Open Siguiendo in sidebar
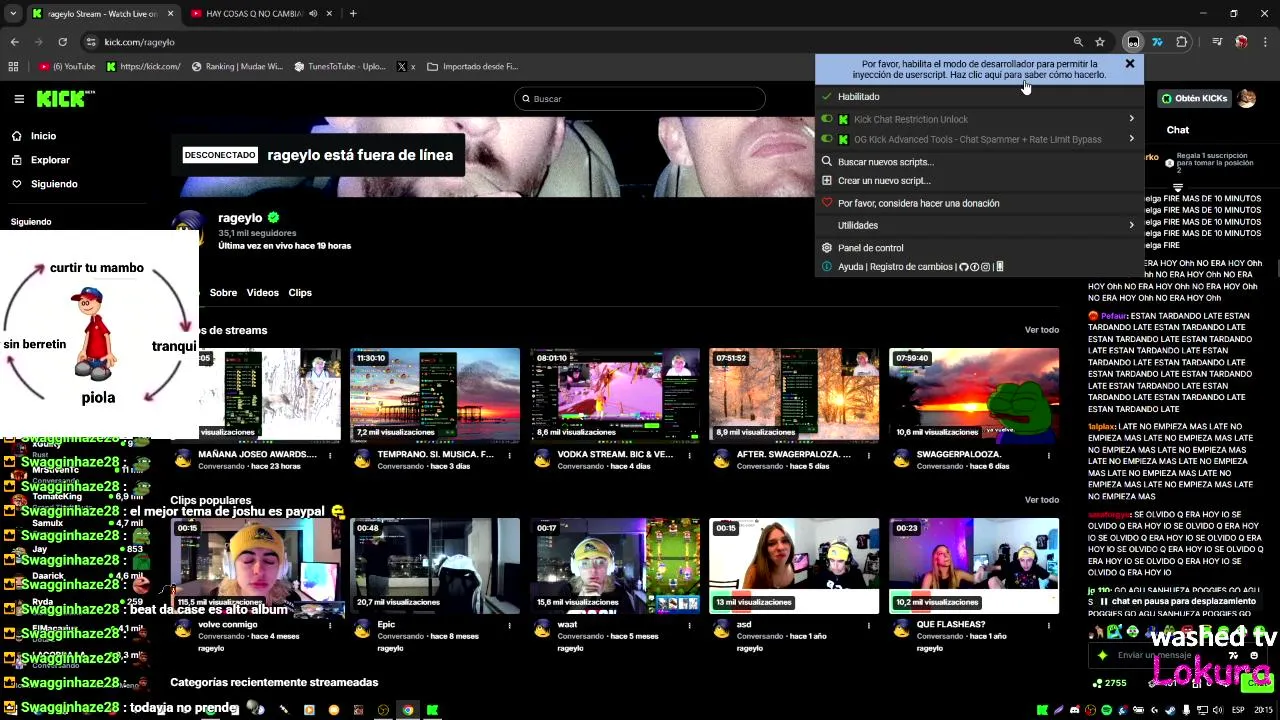 tap(54, 184)
